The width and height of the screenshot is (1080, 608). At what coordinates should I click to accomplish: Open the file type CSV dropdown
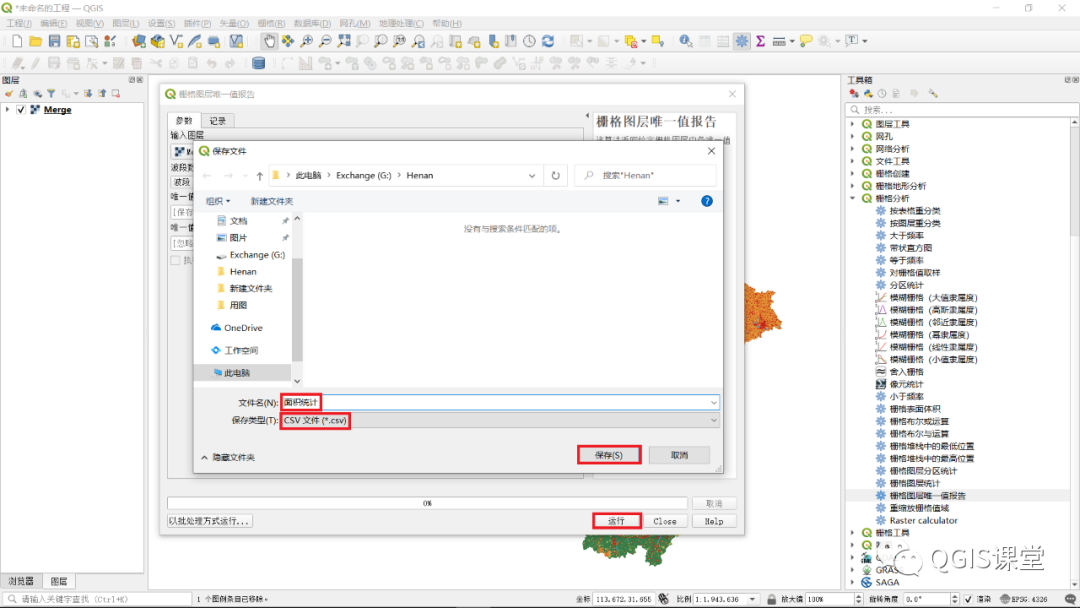[x=714, y=420]
